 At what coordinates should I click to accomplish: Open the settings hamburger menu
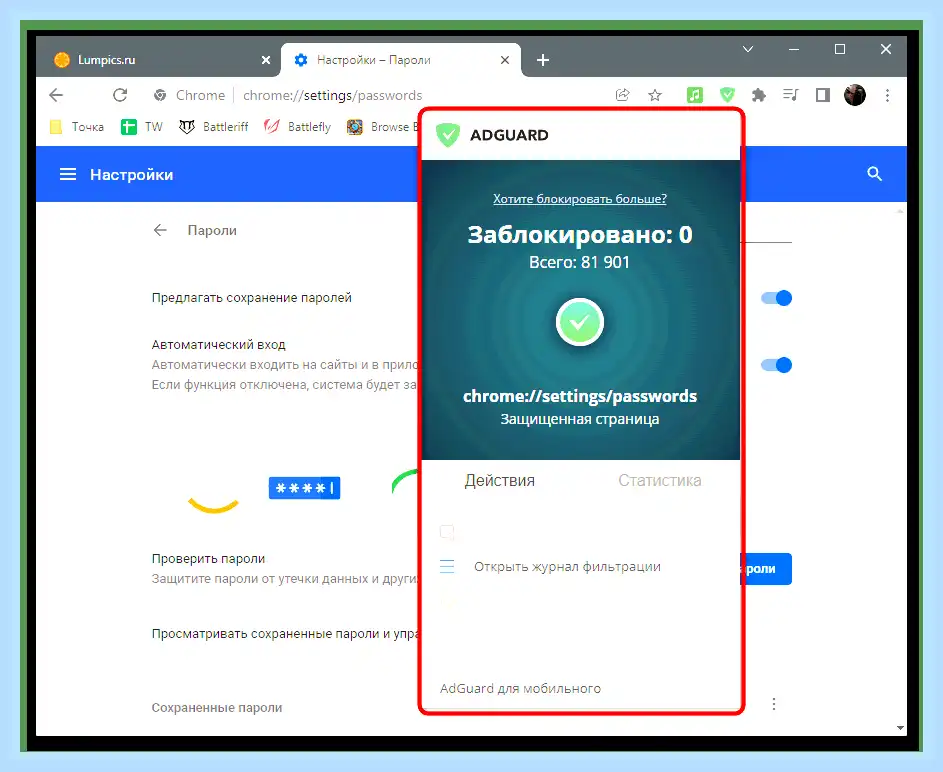coord(68,174)
